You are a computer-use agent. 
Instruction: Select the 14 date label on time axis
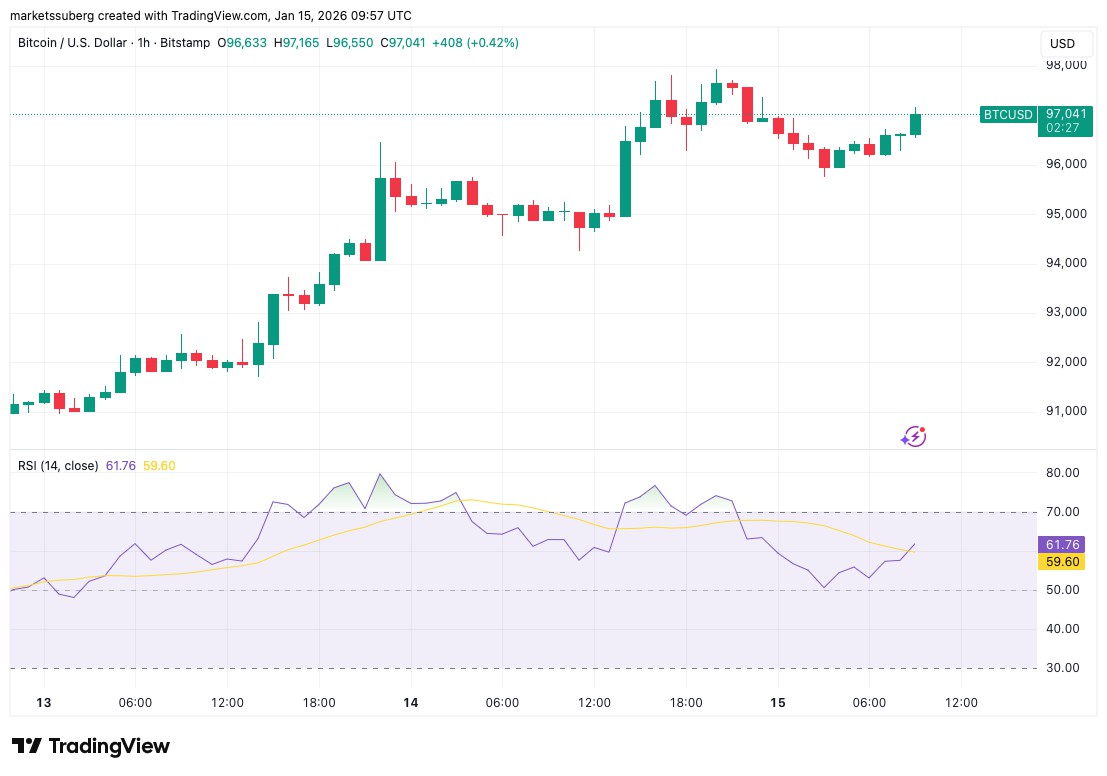point(410,703)
